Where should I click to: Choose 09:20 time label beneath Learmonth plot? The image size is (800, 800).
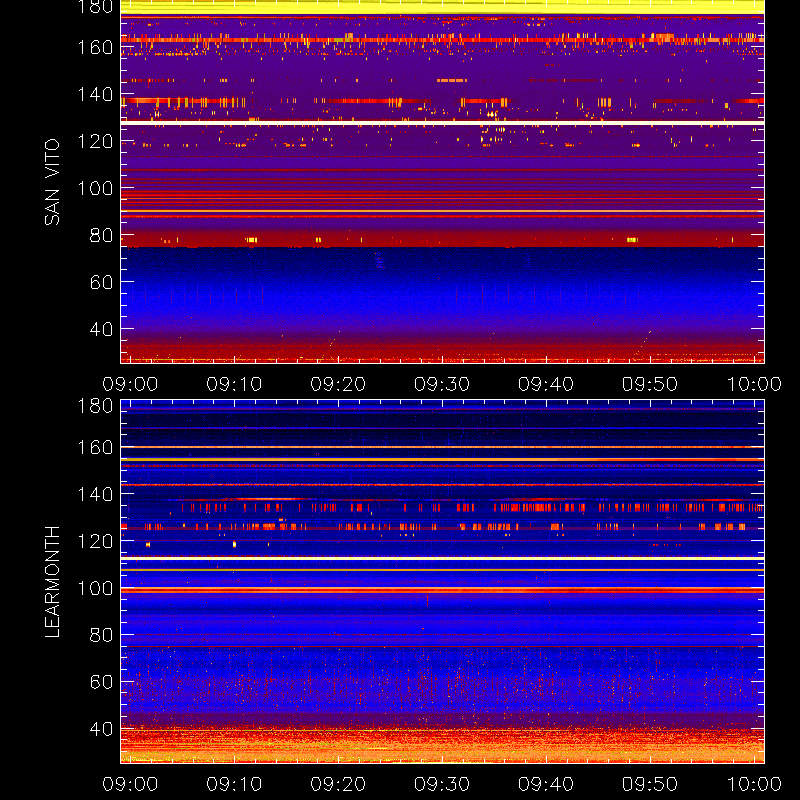(338, 784)
